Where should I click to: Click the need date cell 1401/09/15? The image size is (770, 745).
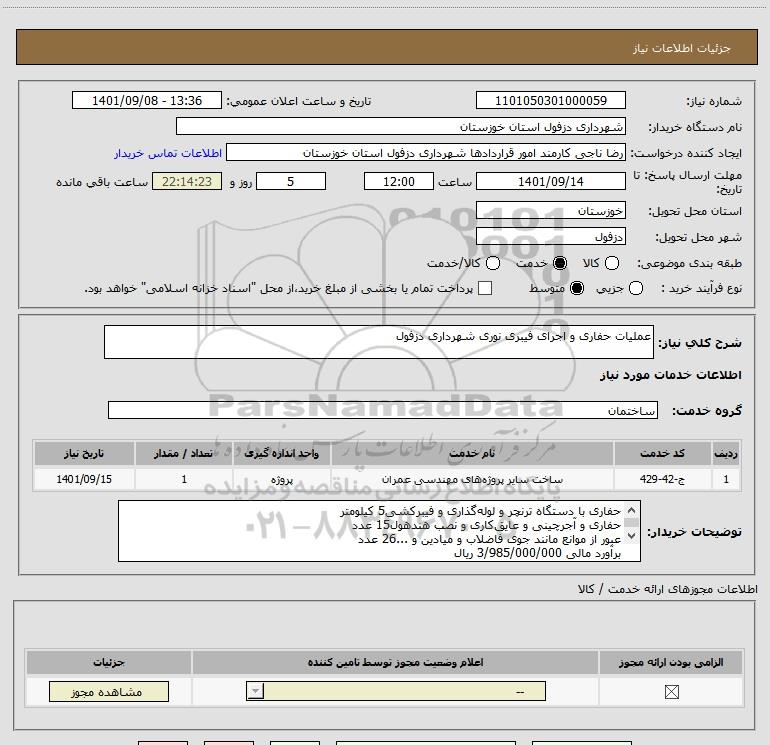coord(84,479)
